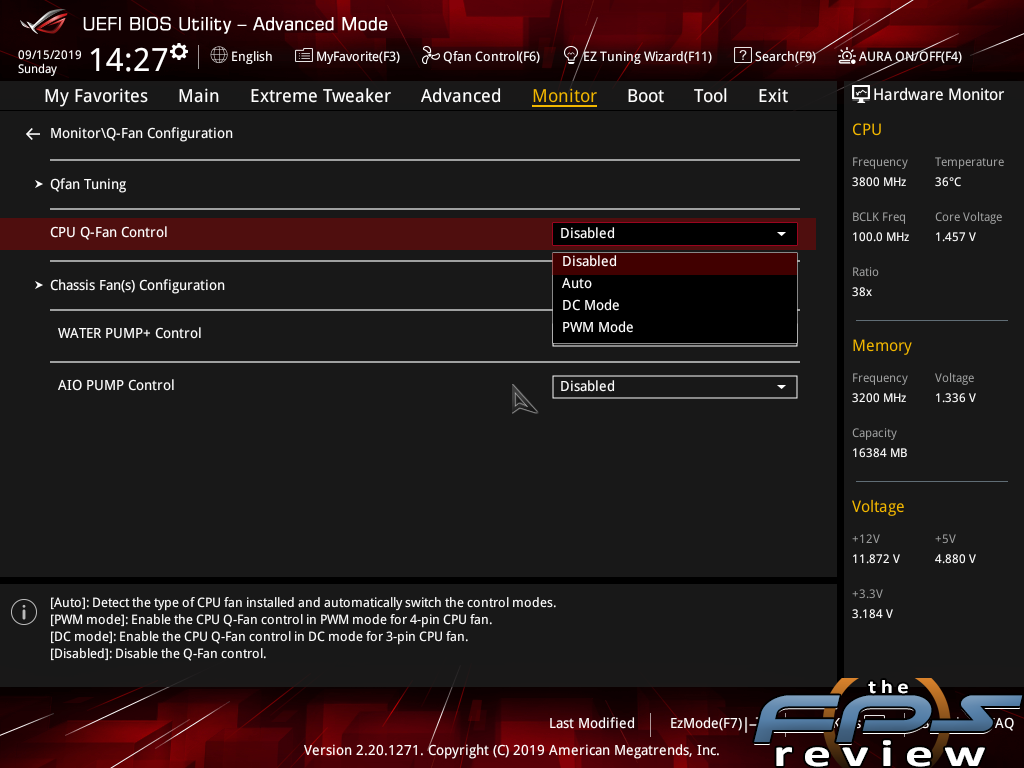Click memory capacity value 16384 MB
Viewport: 1024px width, 768px height.
tap(879, 453)
